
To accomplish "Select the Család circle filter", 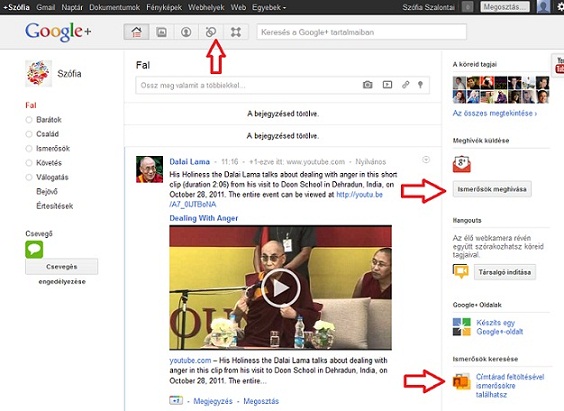I will [x=42, y=134].
